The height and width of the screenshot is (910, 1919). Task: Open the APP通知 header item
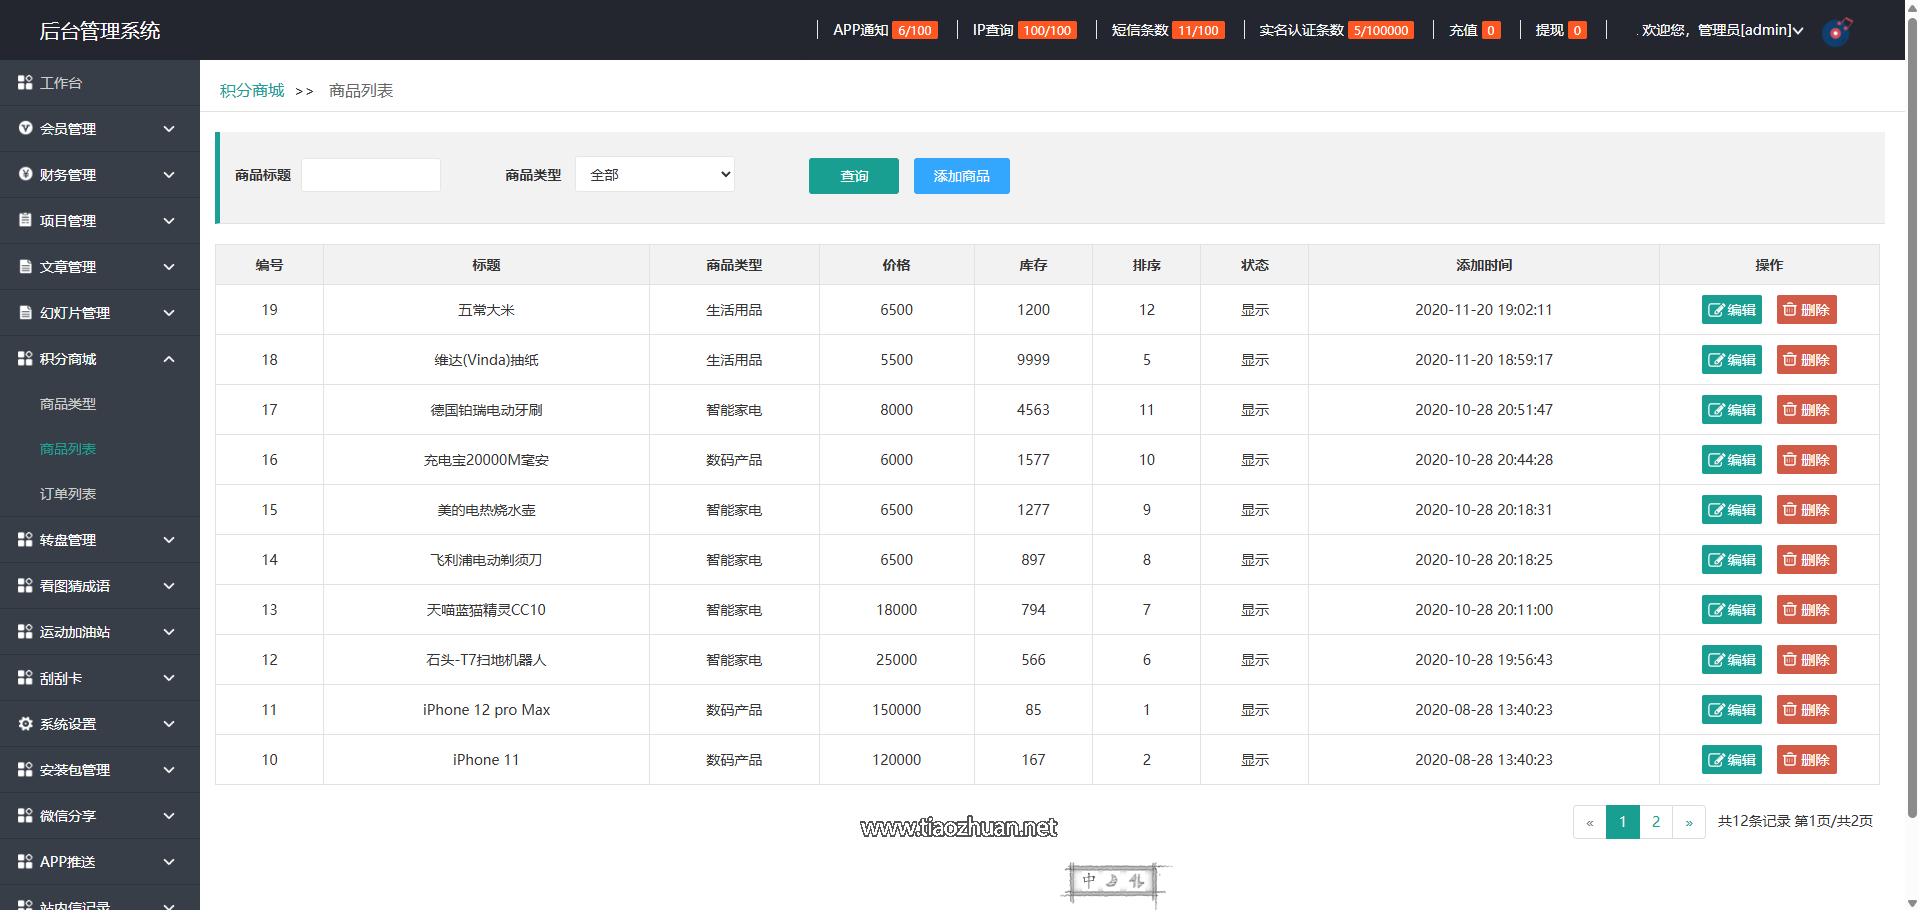click(x=885, y=30)
